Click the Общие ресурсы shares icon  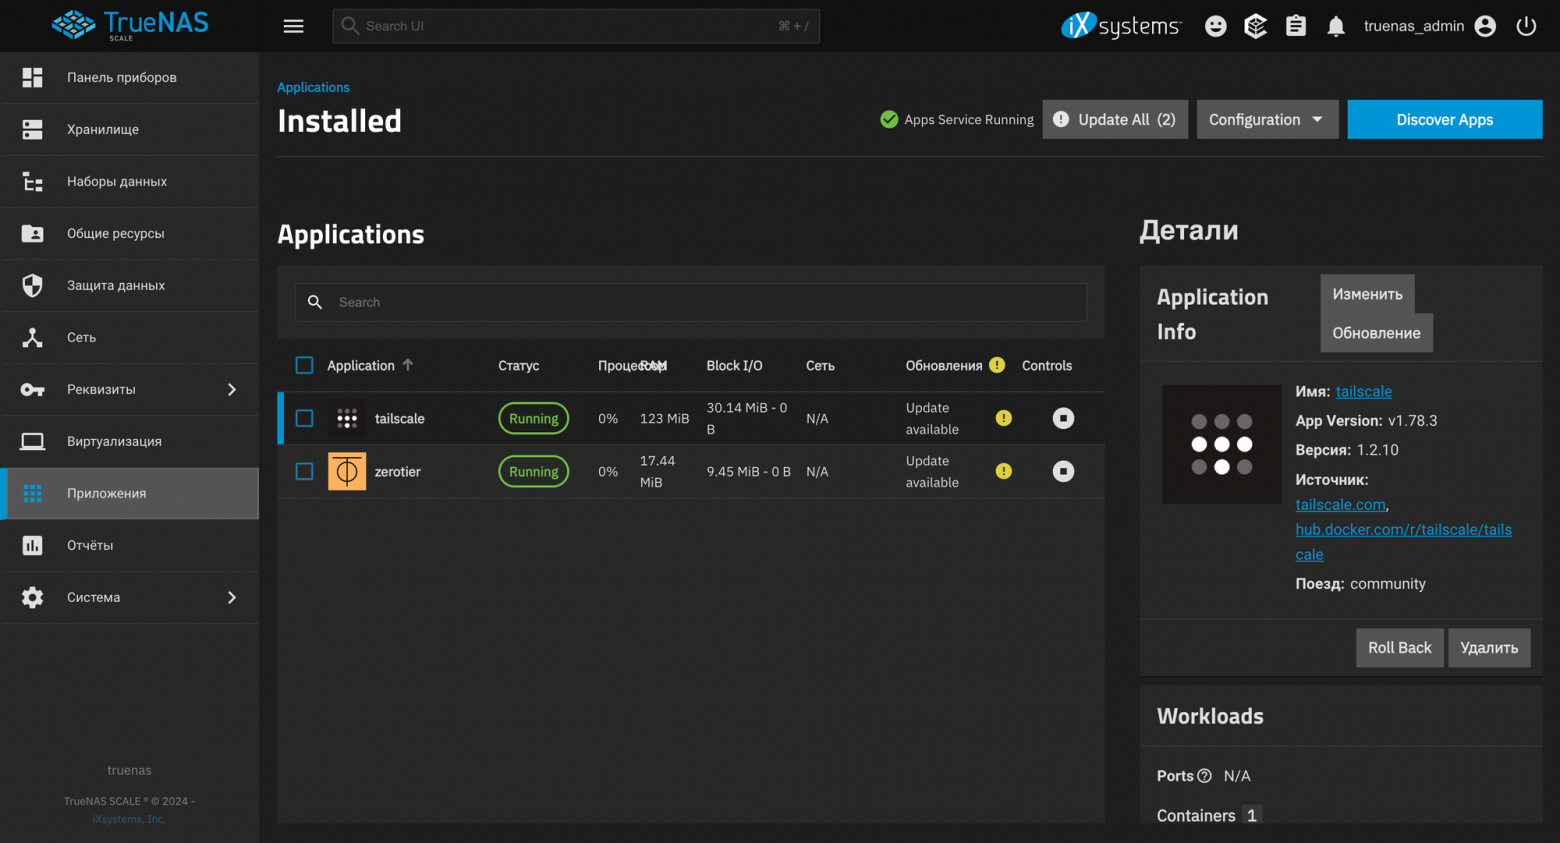point(32,233)
